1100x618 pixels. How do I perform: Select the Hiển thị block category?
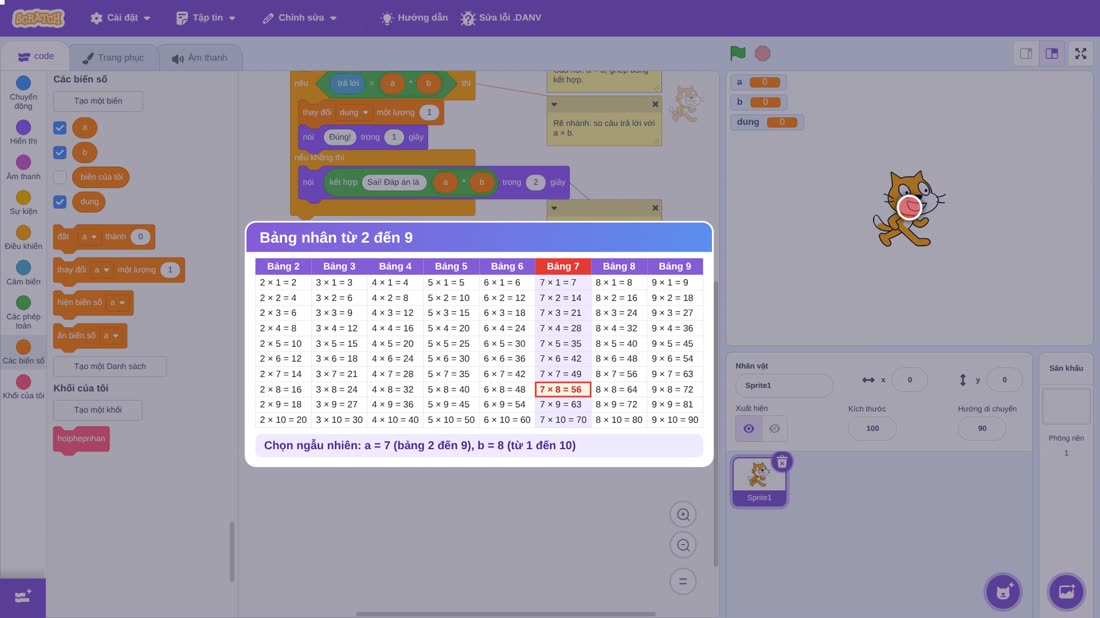[x=23, y=132]
